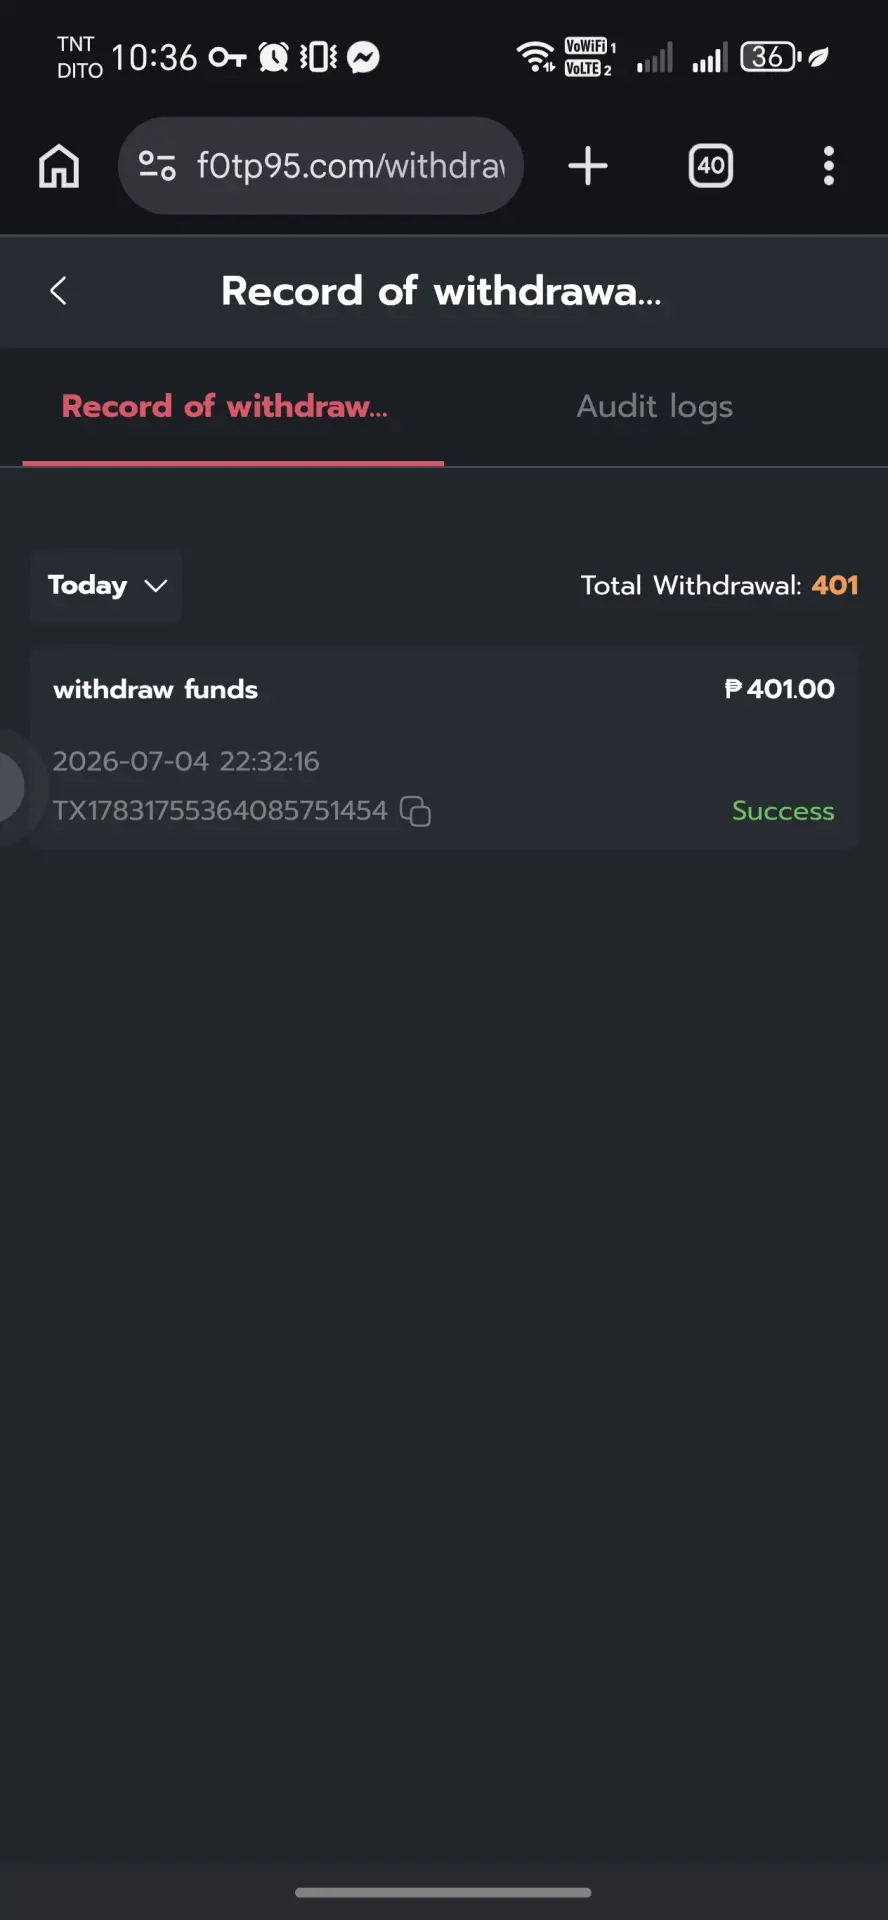The width and height of the screenshot is (888, 1920).
Task: Open the tab switcher showing 40
Action: [711, 166]
